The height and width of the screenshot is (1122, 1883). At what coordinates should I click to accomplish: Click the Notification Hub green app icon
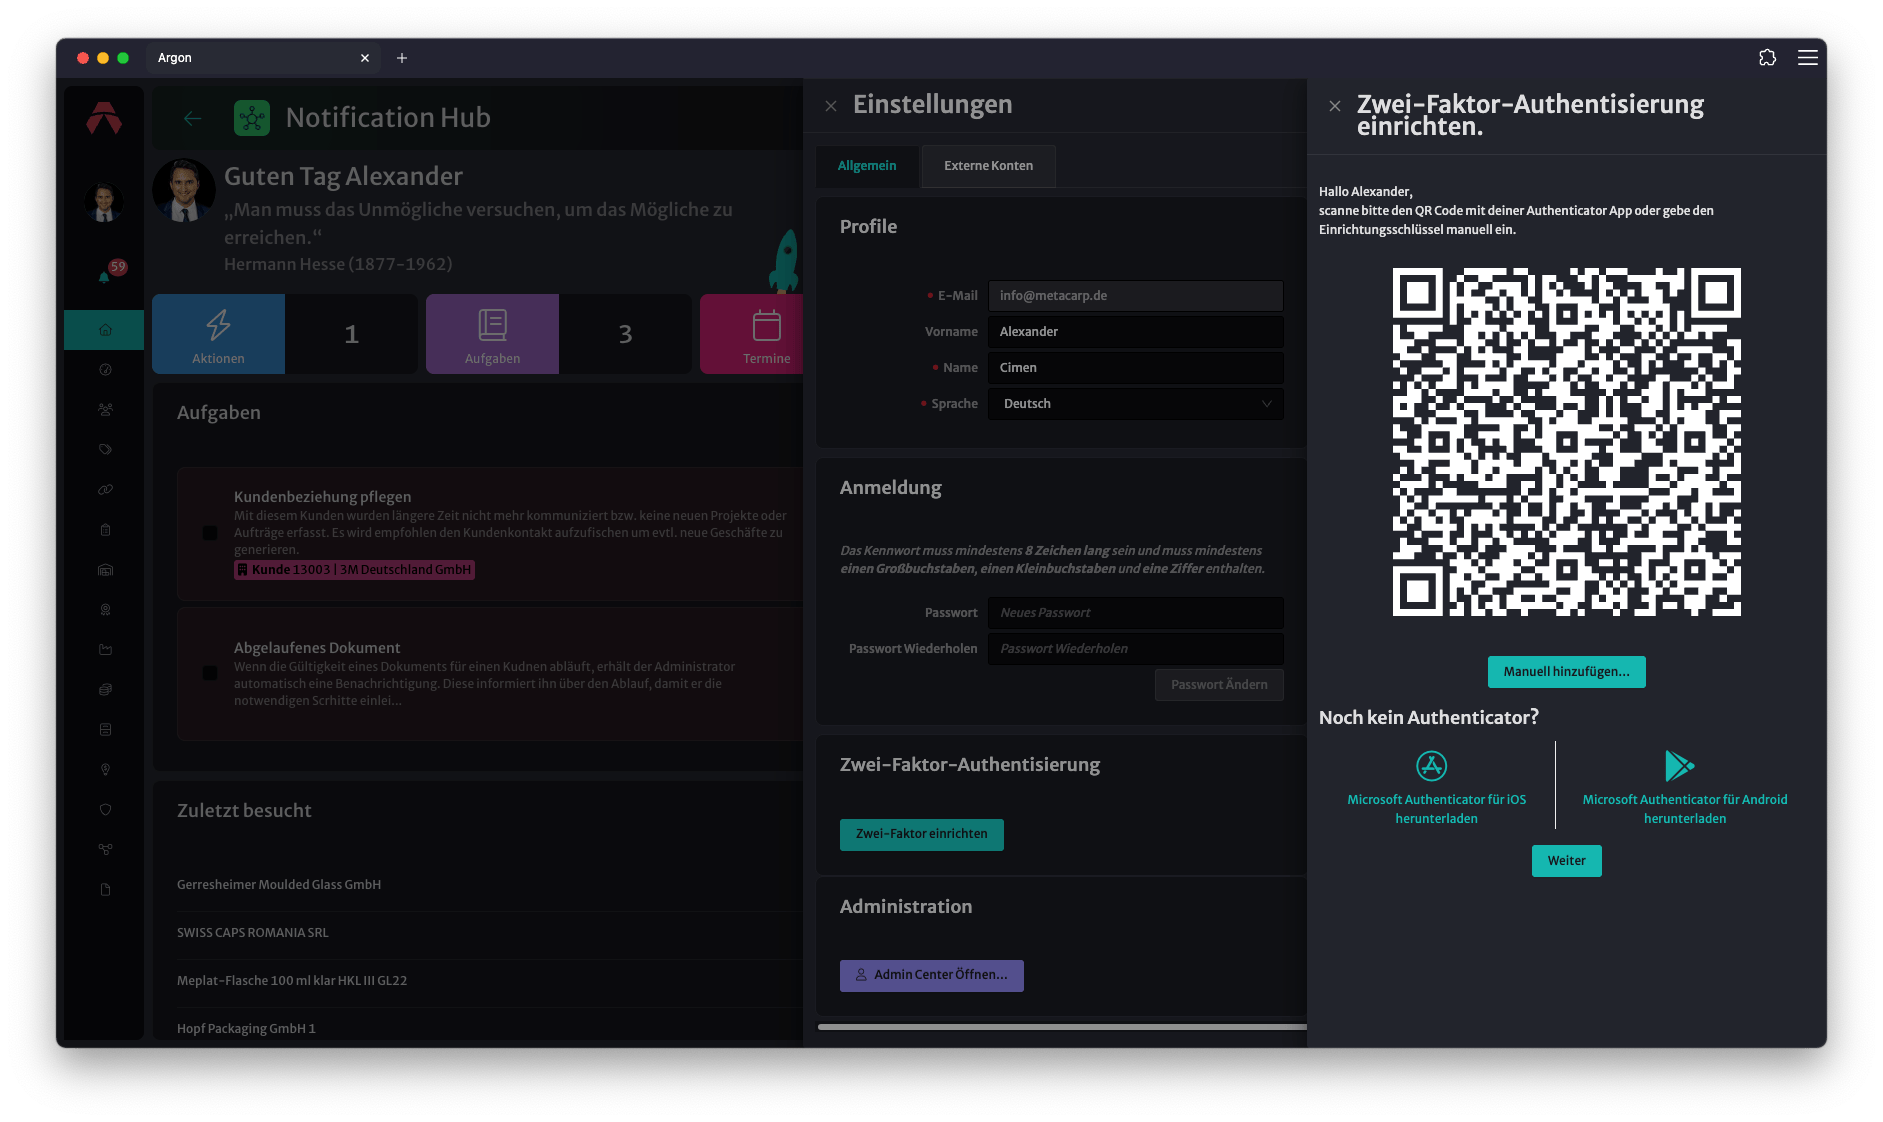point(252,118)
